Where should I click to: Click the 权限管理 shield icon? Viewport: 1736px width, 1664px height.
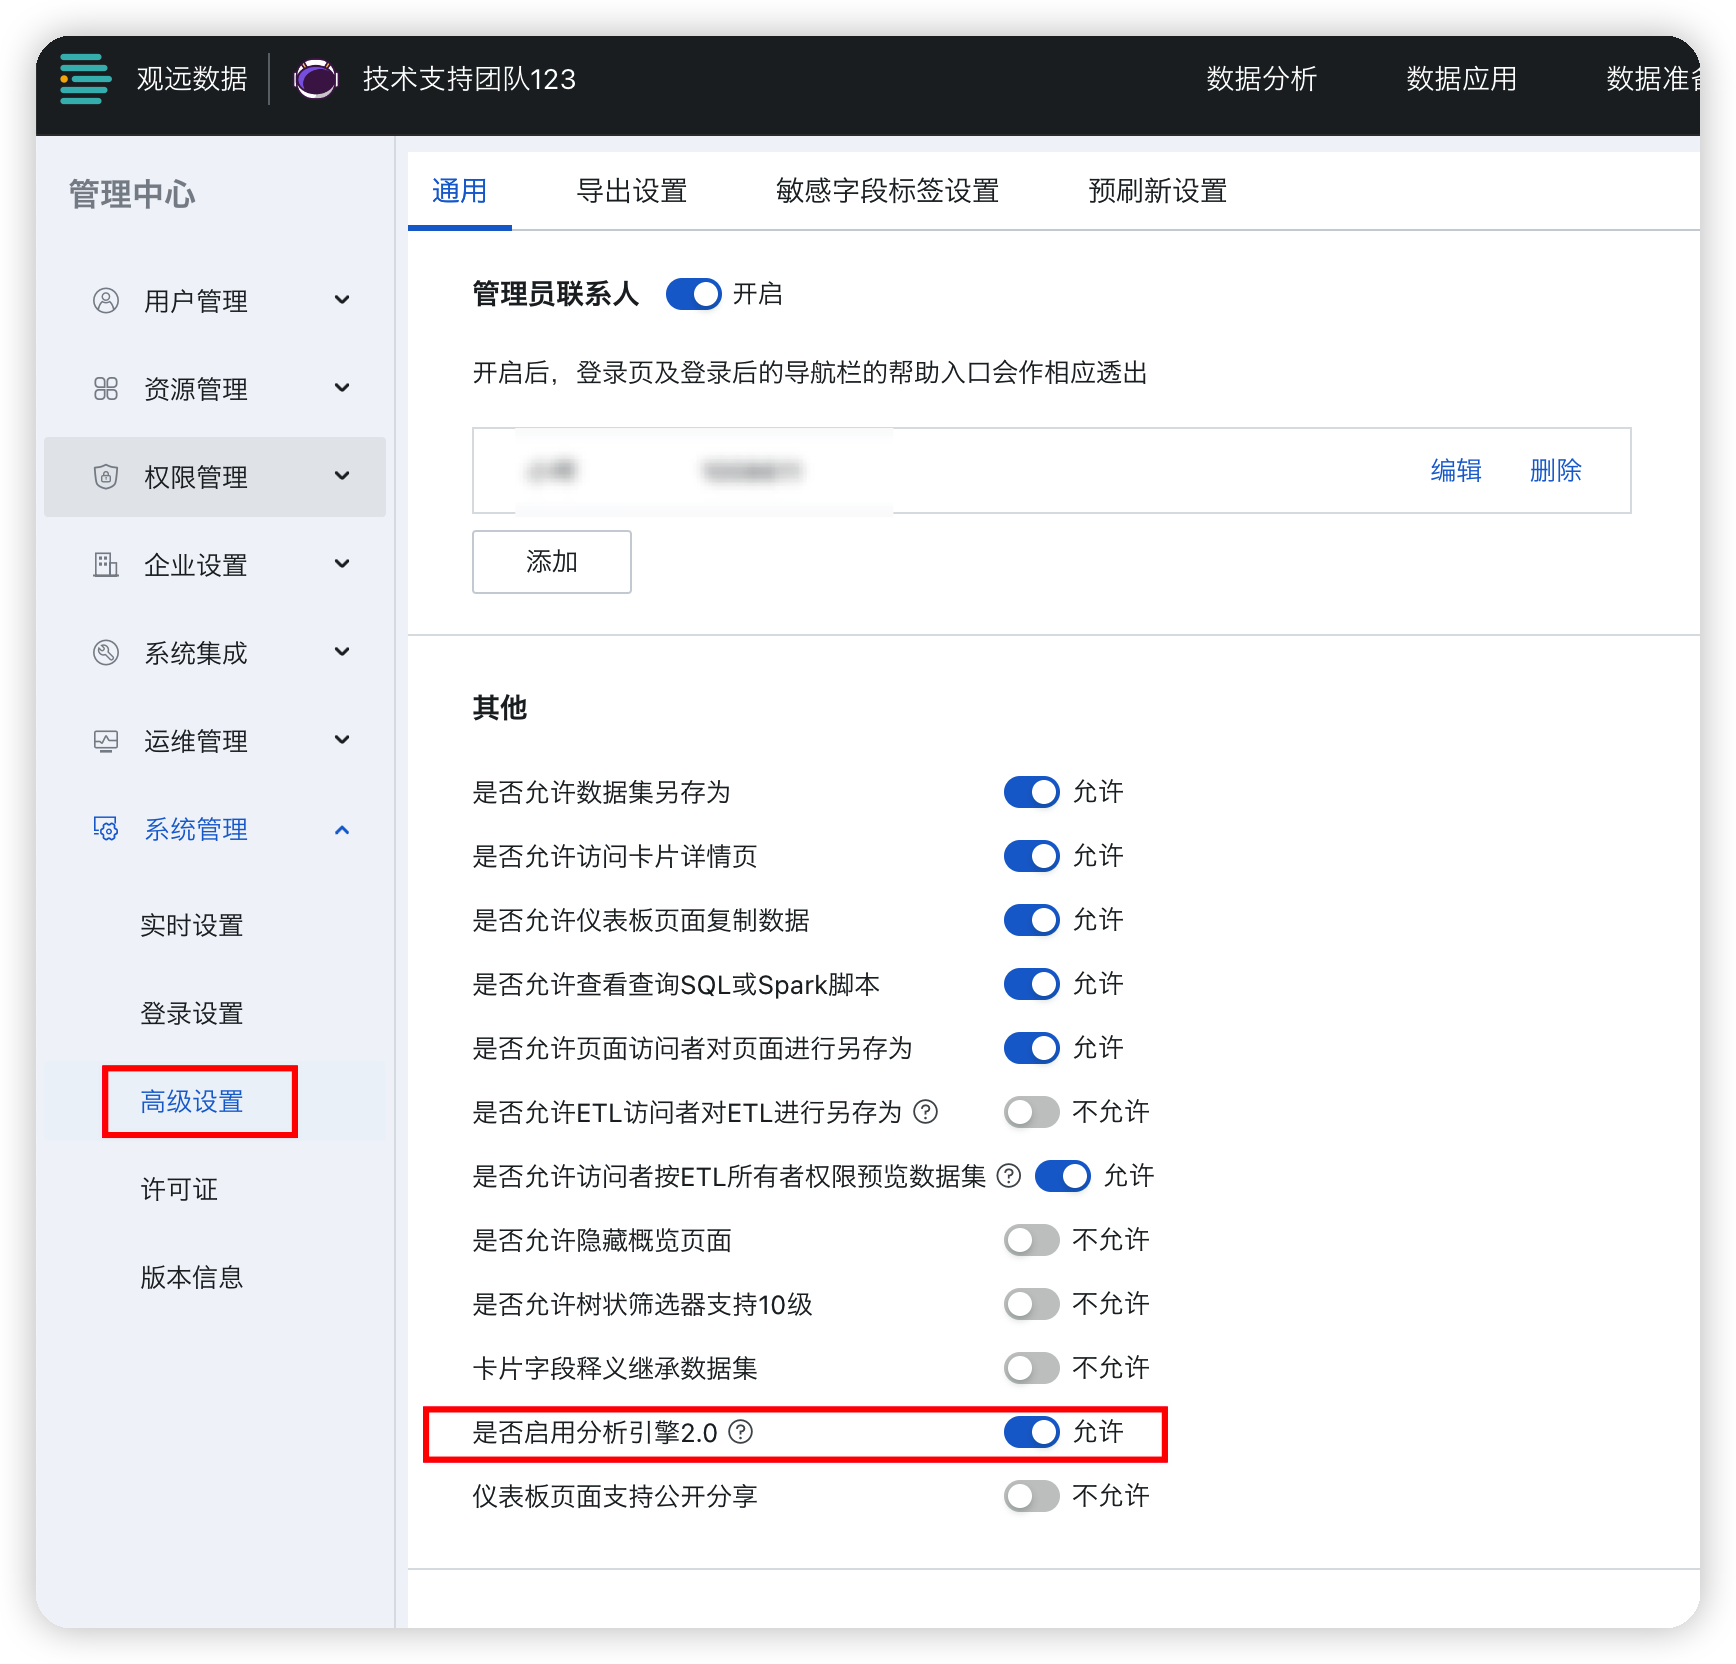pyautogui.click(x=106, y=476)
